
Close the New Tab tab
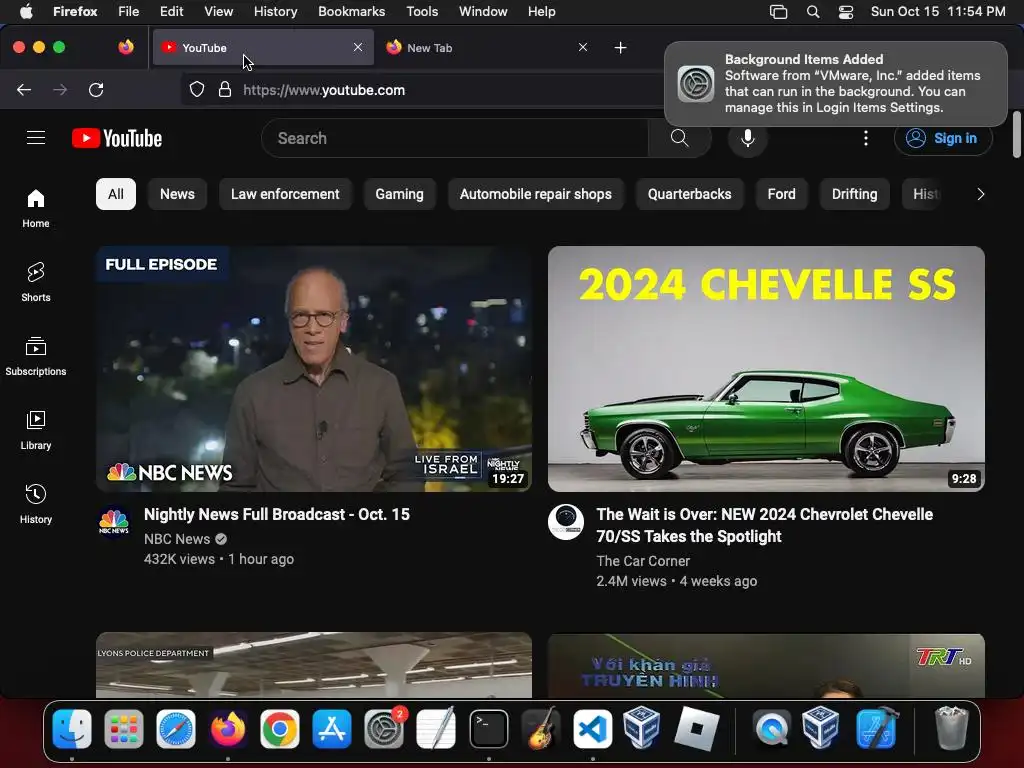[x=583, y=47]
